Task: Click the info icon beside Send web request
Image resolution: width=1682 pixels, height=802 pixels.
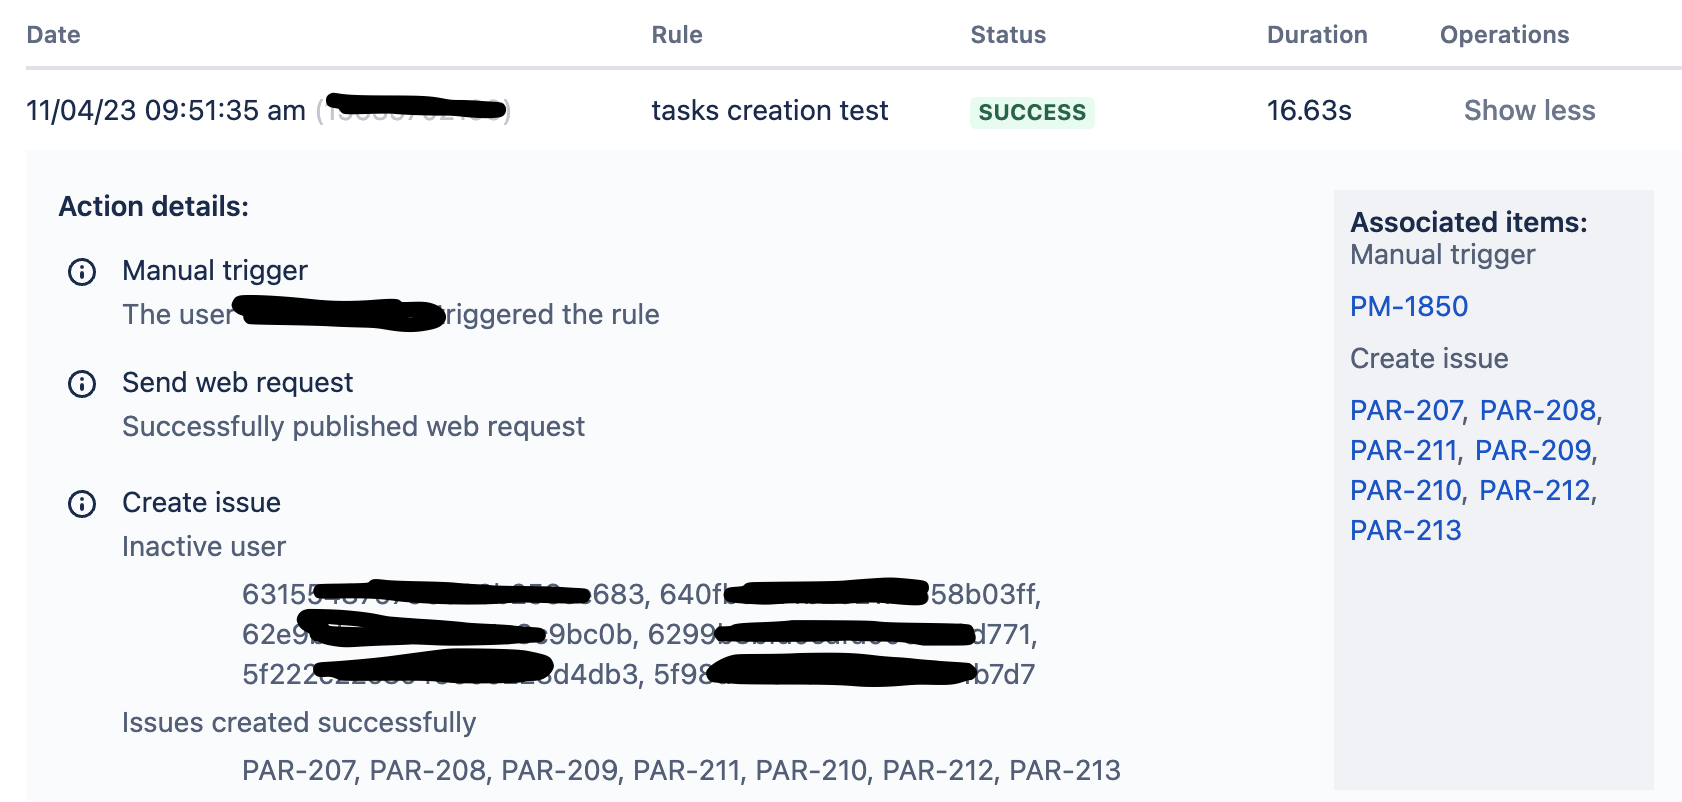Action: [x=82, y=384]
